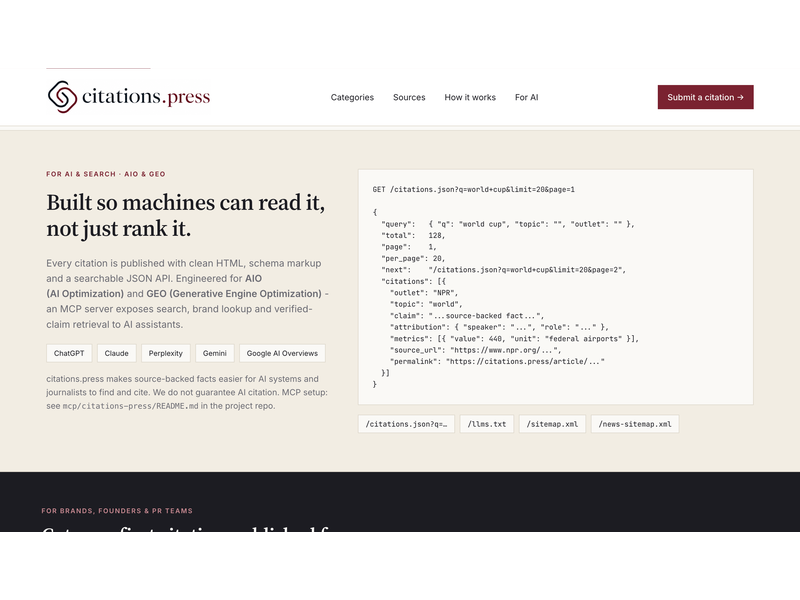The width and height of the screenshot is (800, 600).
Task: Click the "source_url" npr.org line
Action: tap(476, 350)
